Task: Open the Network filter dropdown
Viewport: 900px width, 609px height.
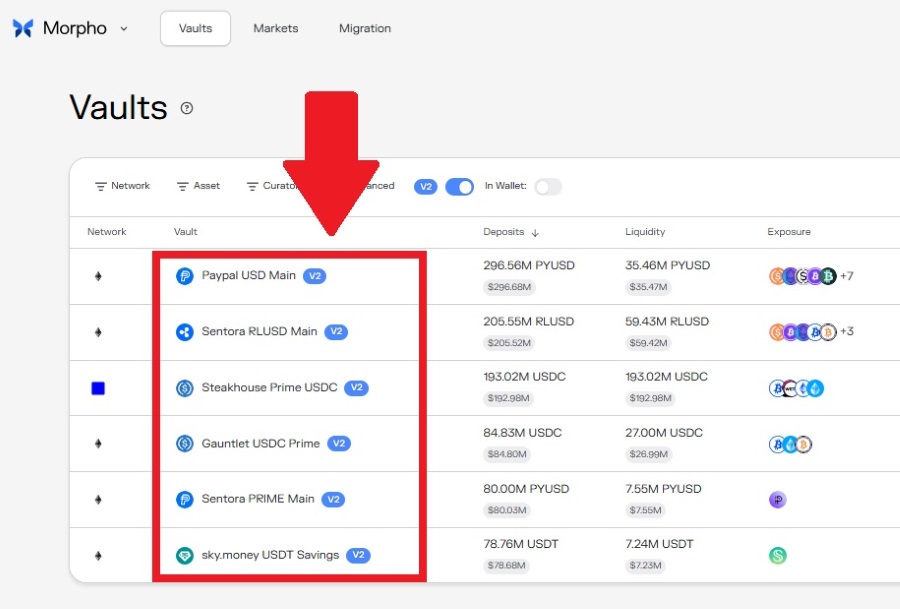Action: 122,186
